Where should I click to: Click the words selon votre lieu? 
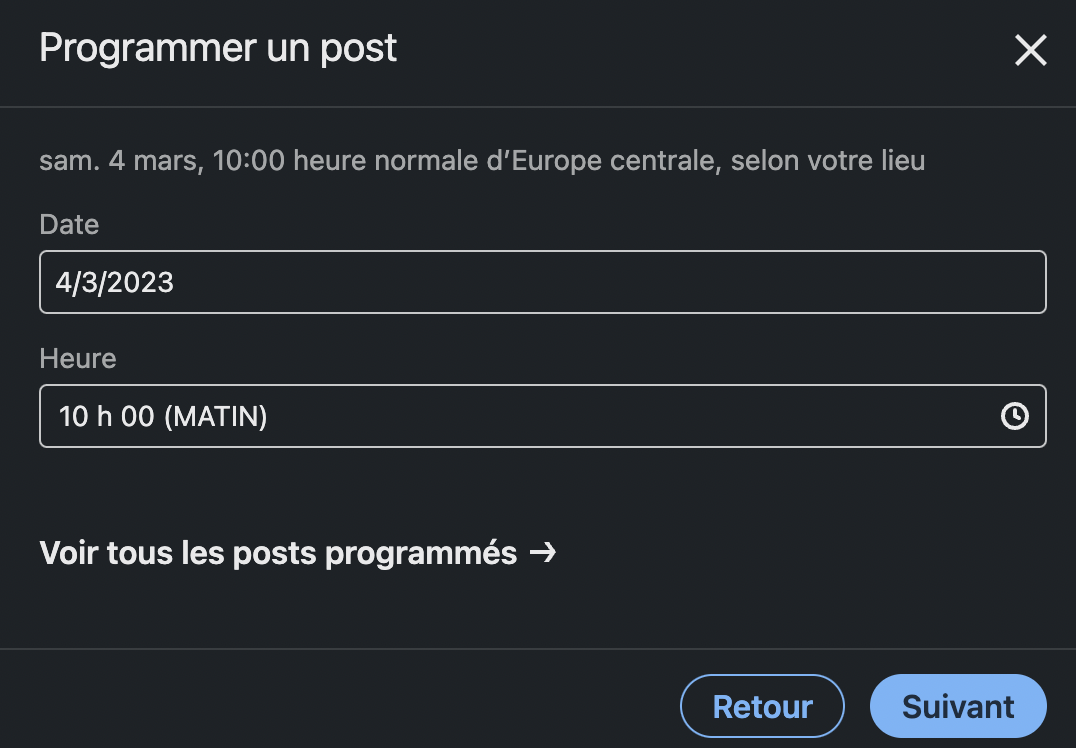(828, 160)
